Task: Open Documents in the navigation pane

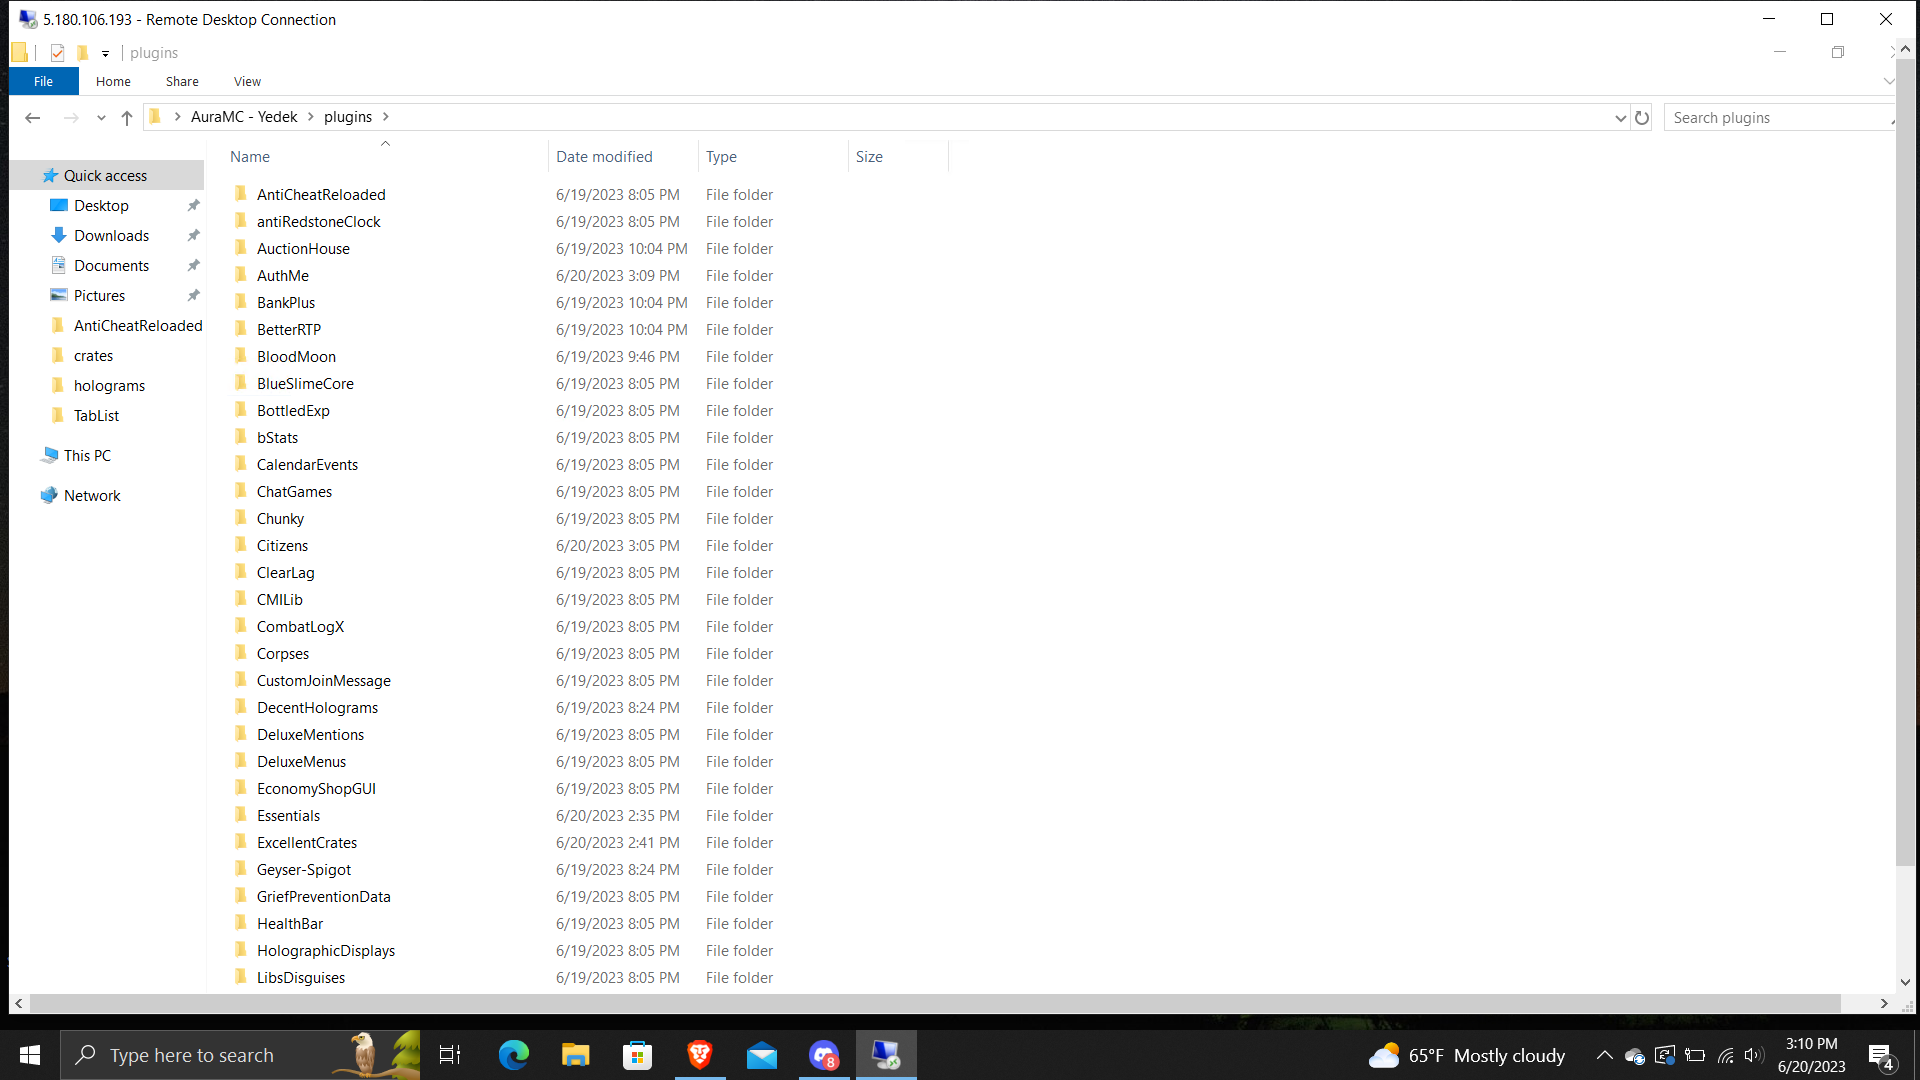Action: coord(111,266)
